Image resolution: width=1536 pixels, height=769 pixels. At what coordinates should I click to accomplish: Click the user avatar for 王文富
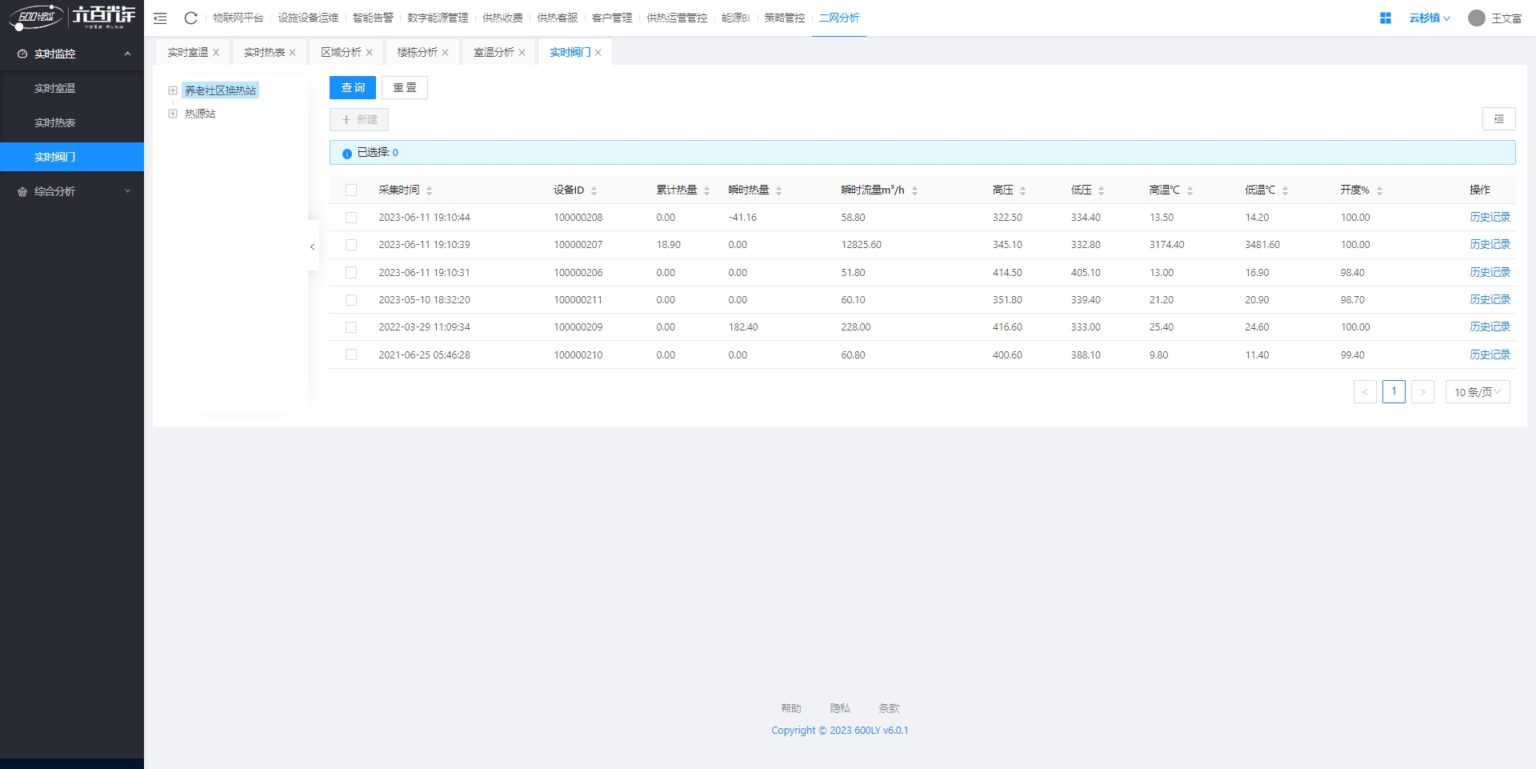pyautogui.click(x=1476, y=18)
